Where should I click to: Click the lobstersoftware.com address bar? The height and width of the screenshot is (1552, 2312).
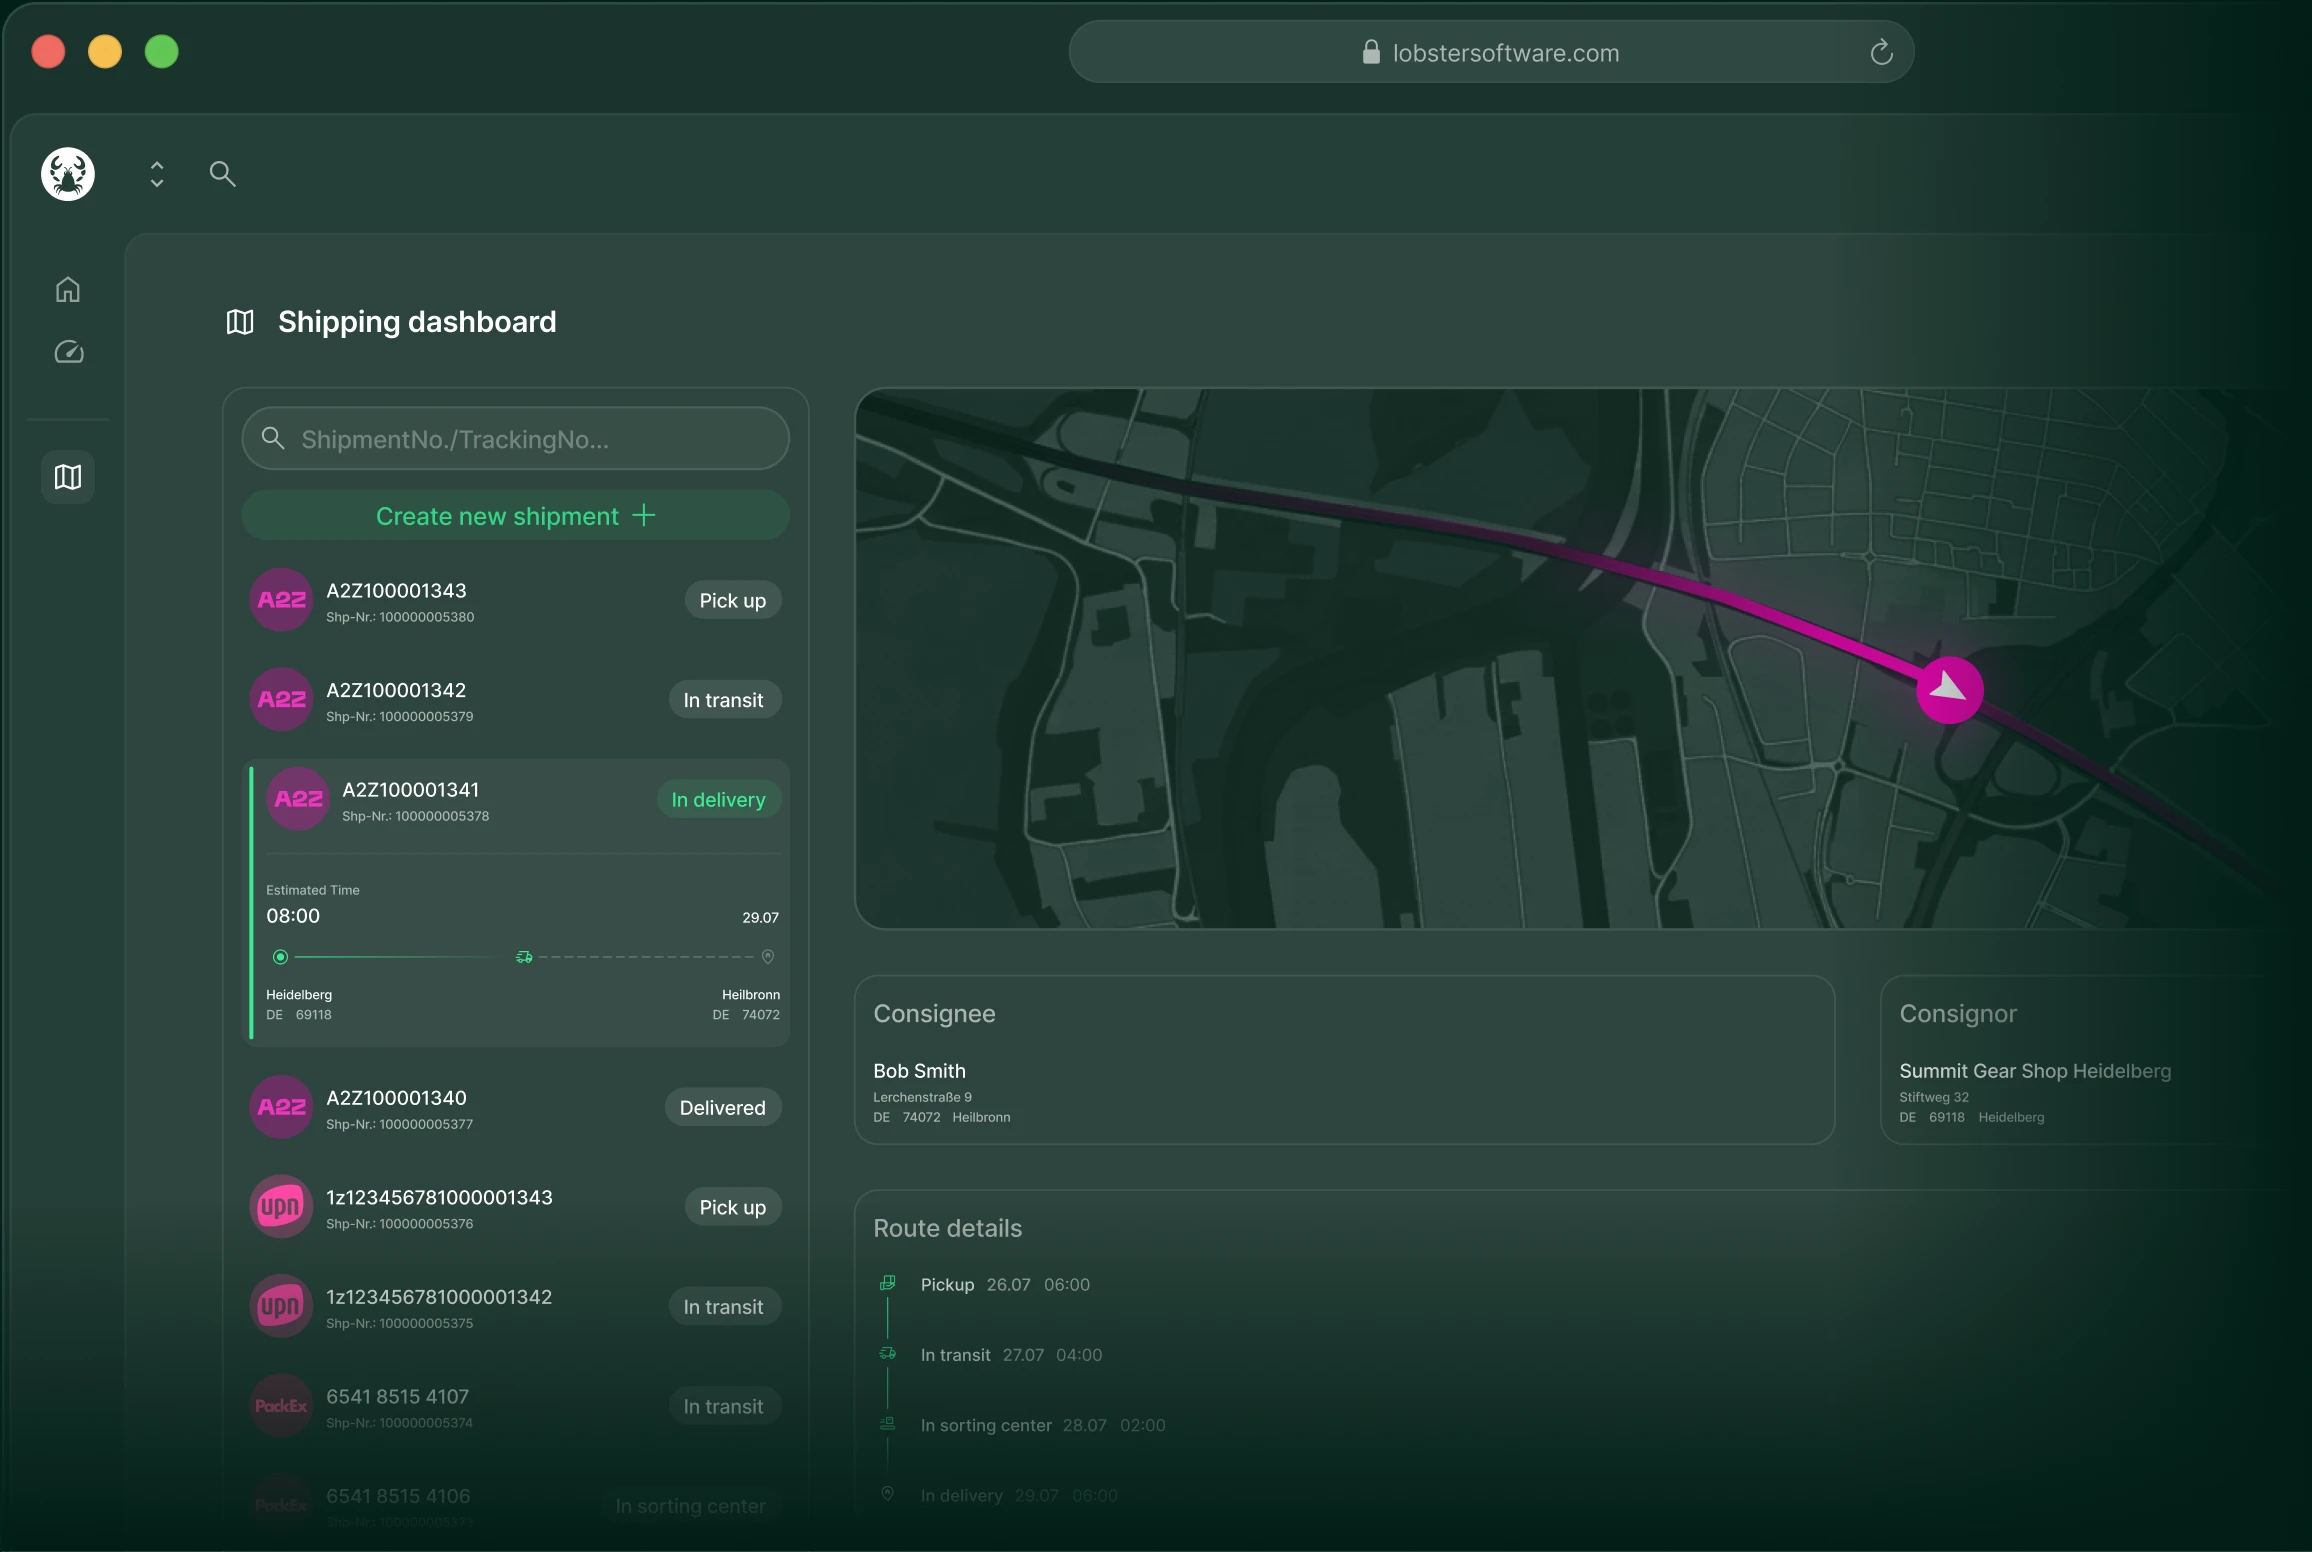[x=1491, y=52]
